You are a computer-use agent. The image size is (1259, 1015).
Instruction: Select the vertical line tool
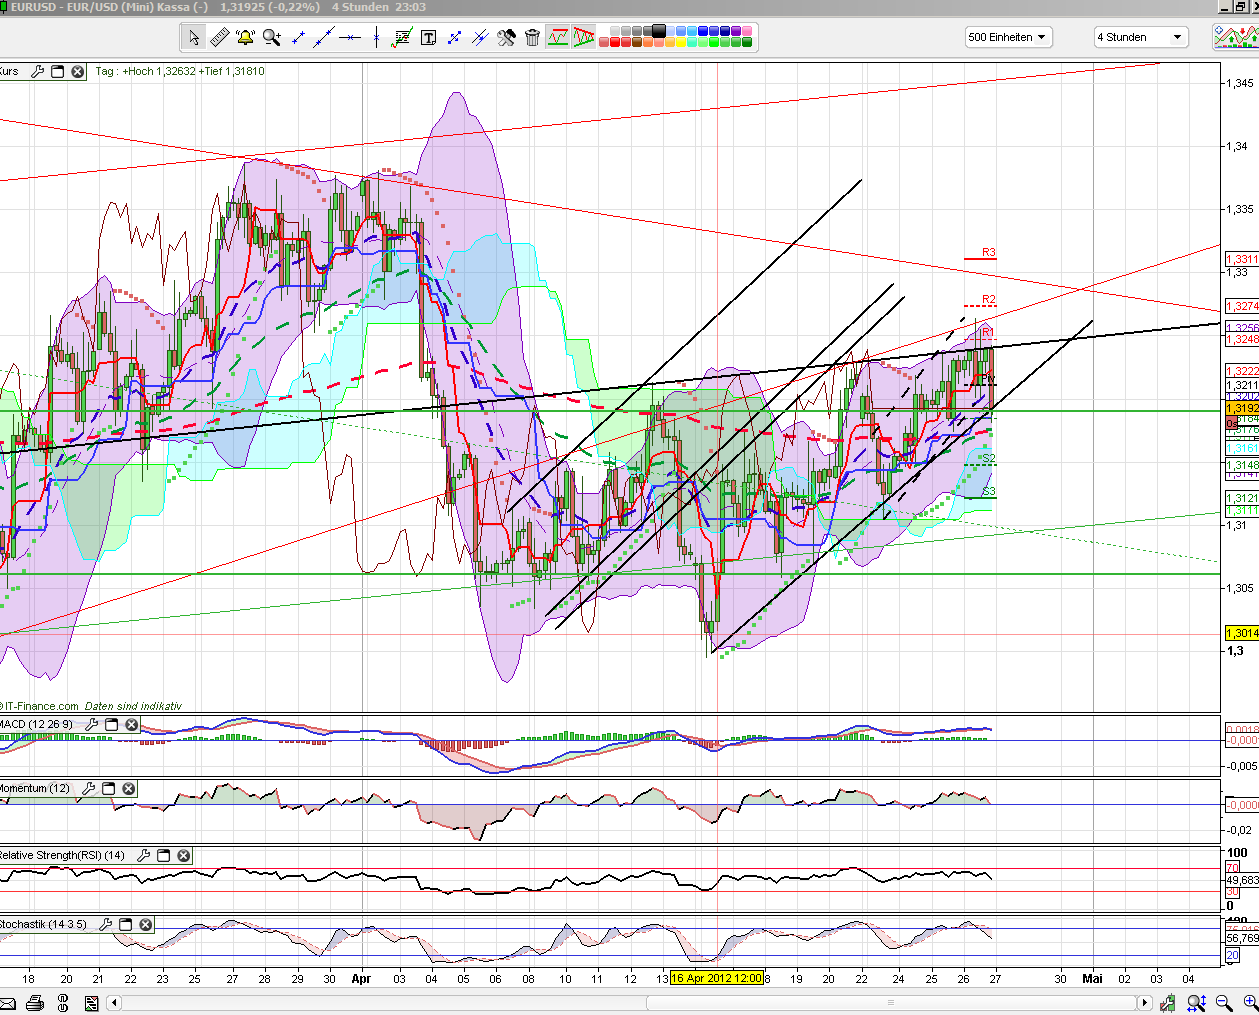[x=377, y=37]
